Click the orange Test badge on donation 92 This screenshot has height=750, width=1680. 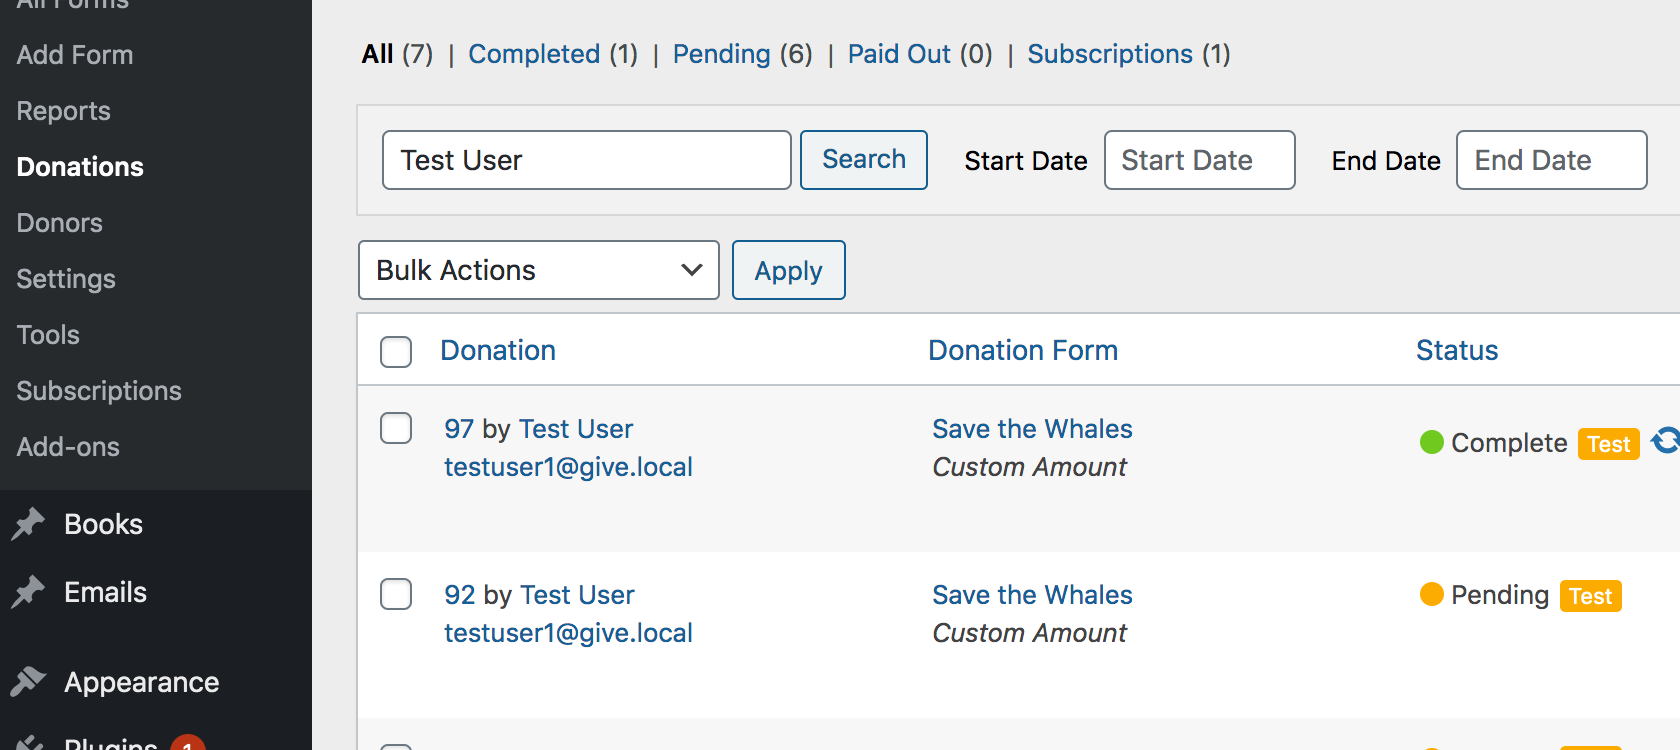tap(1590, 595)
